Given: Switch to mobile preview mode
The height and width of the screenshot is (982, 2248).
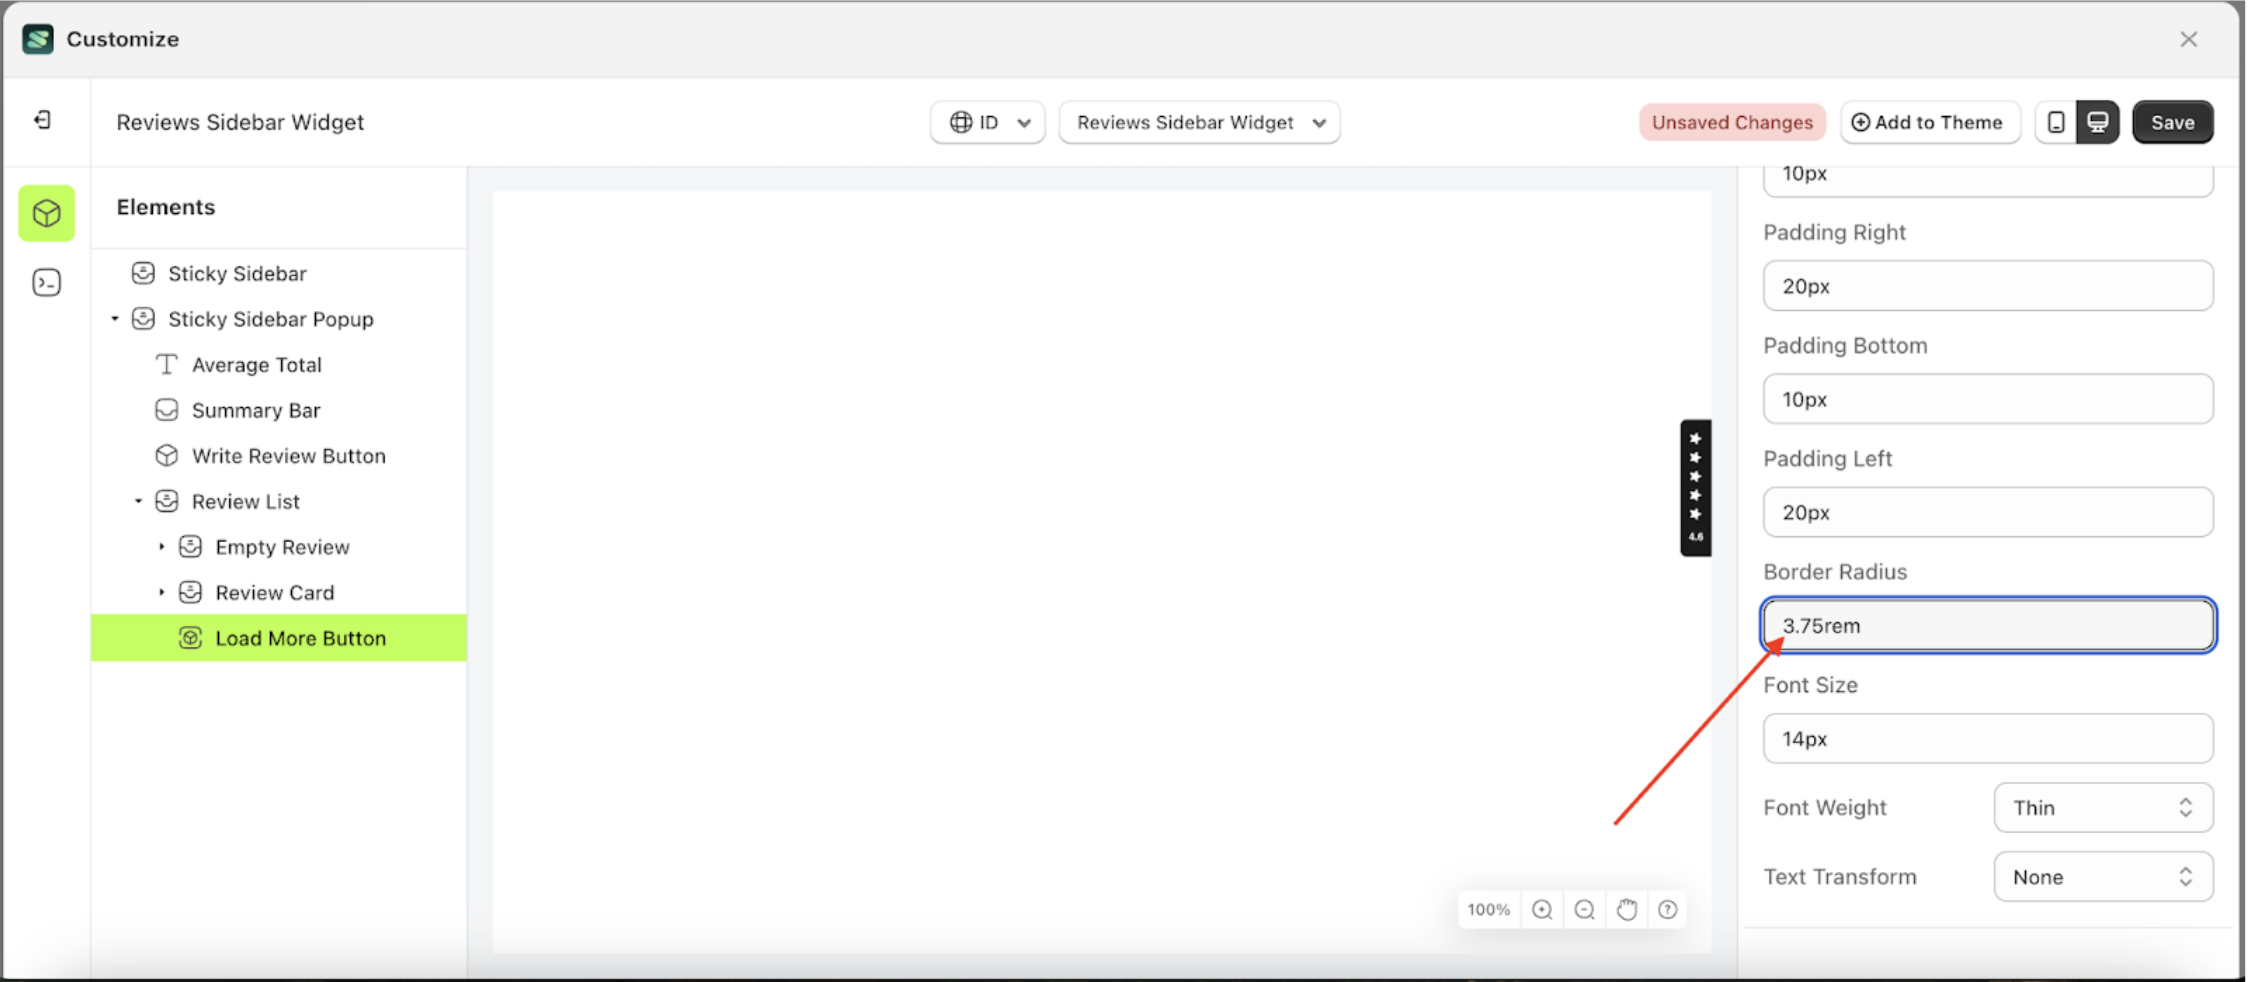Looking at the screenshot, I should [2056, 121].
